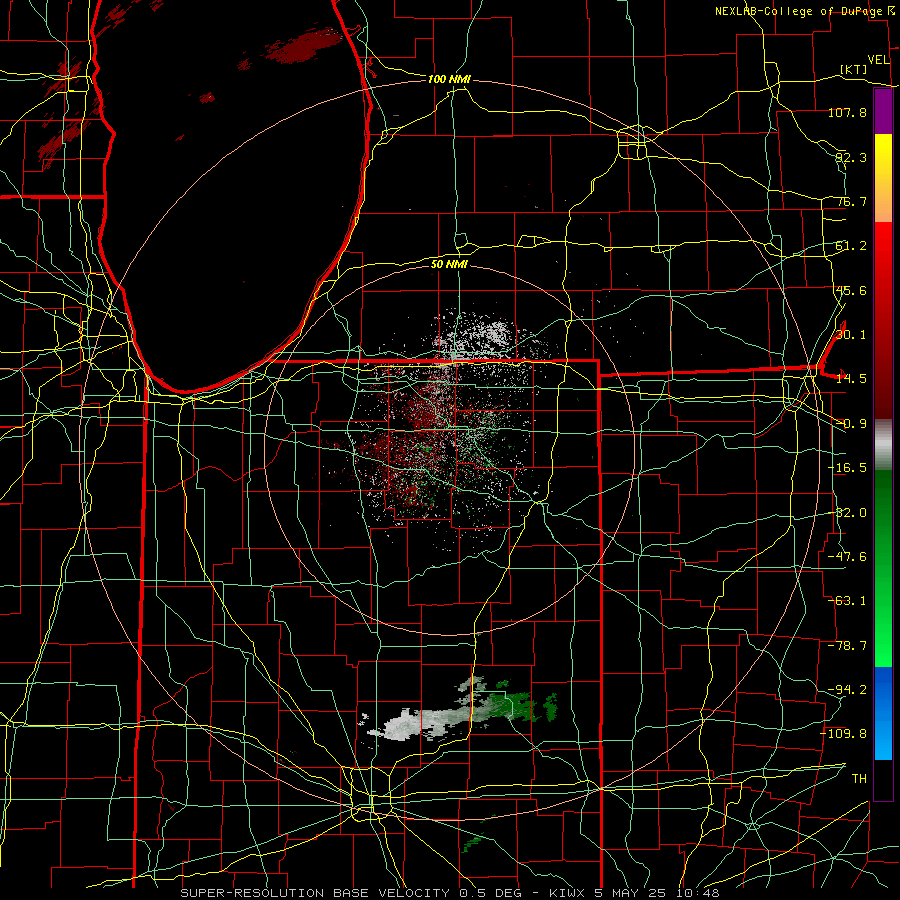Click the -109.8 velocity scale value
The width and height of the screenshot is (900, 900).
click(x=844, y=734)
